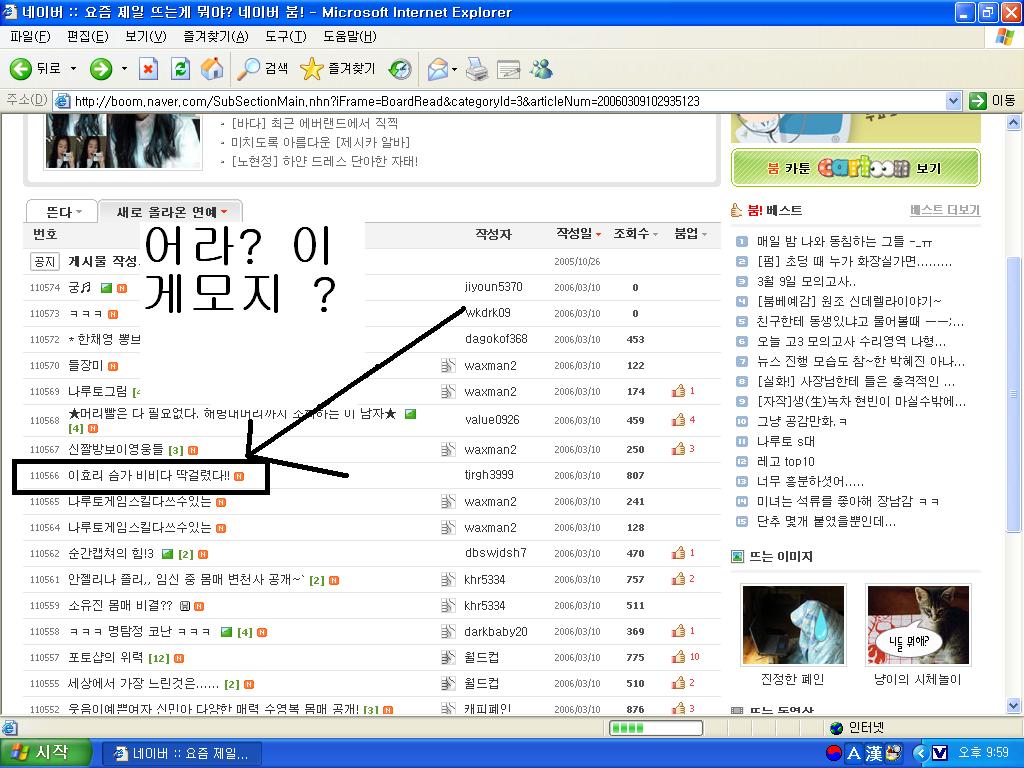
Task: Click the taskbar clock 오후 9:59
Action: click(x=983, y=753)
